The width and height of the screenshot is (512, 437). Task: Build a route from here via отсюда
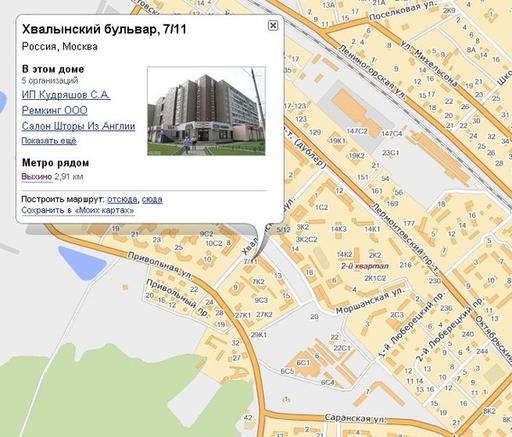pyautogui.click(x=122, y=199)
